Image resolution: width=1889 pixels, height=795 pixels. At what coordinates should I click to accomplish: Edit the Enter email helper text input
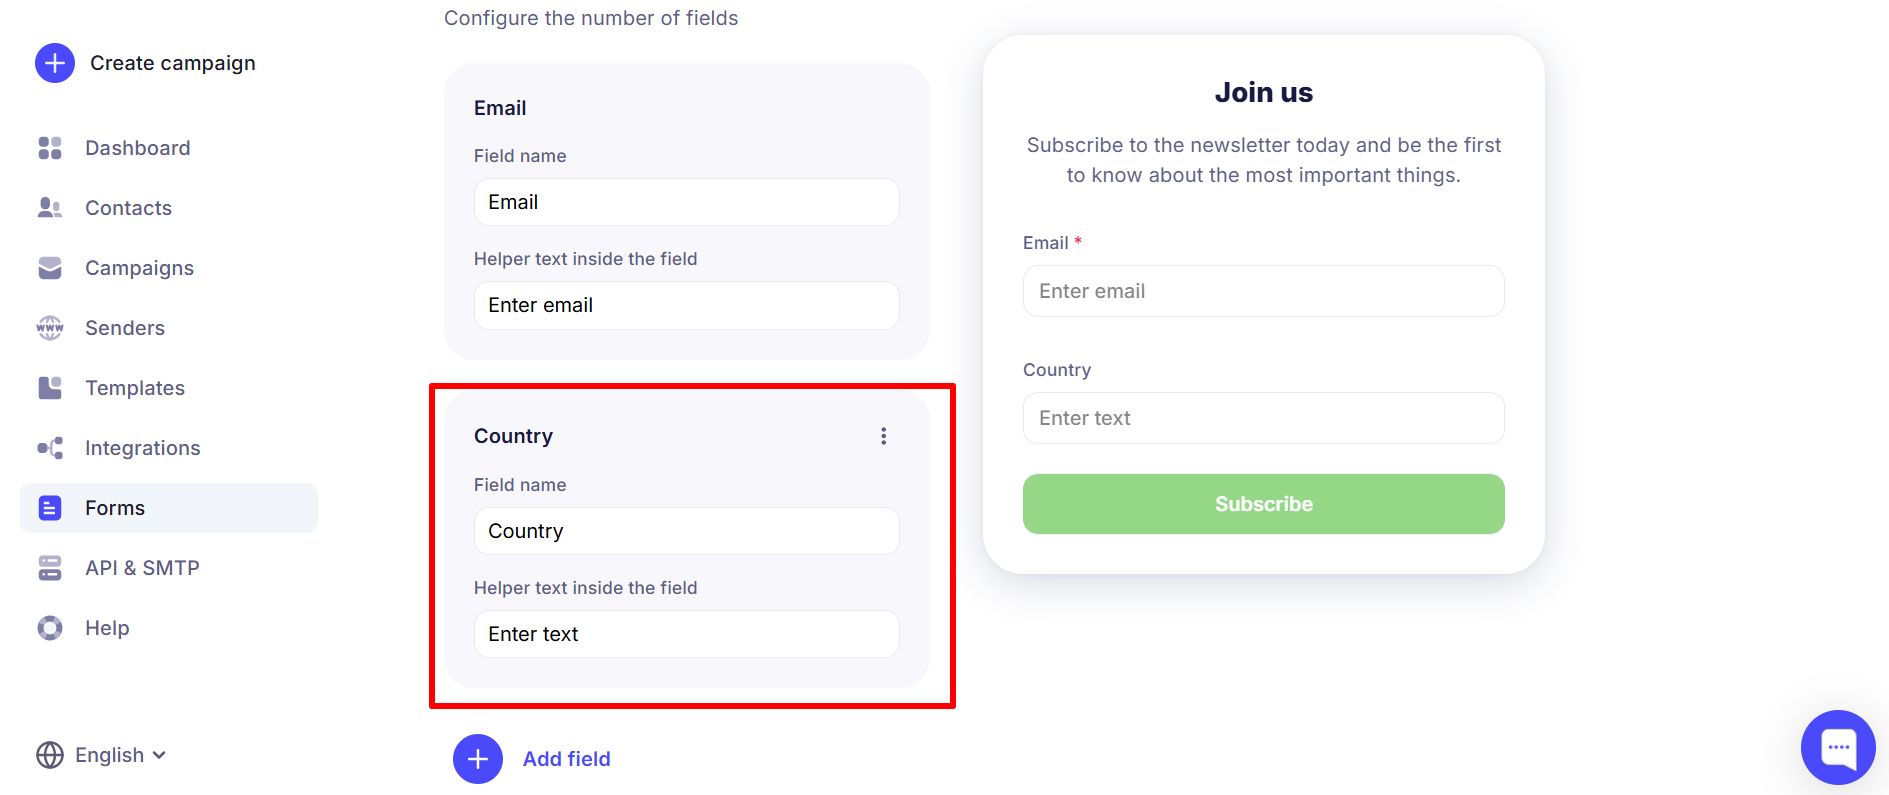[x=686, y=305]
